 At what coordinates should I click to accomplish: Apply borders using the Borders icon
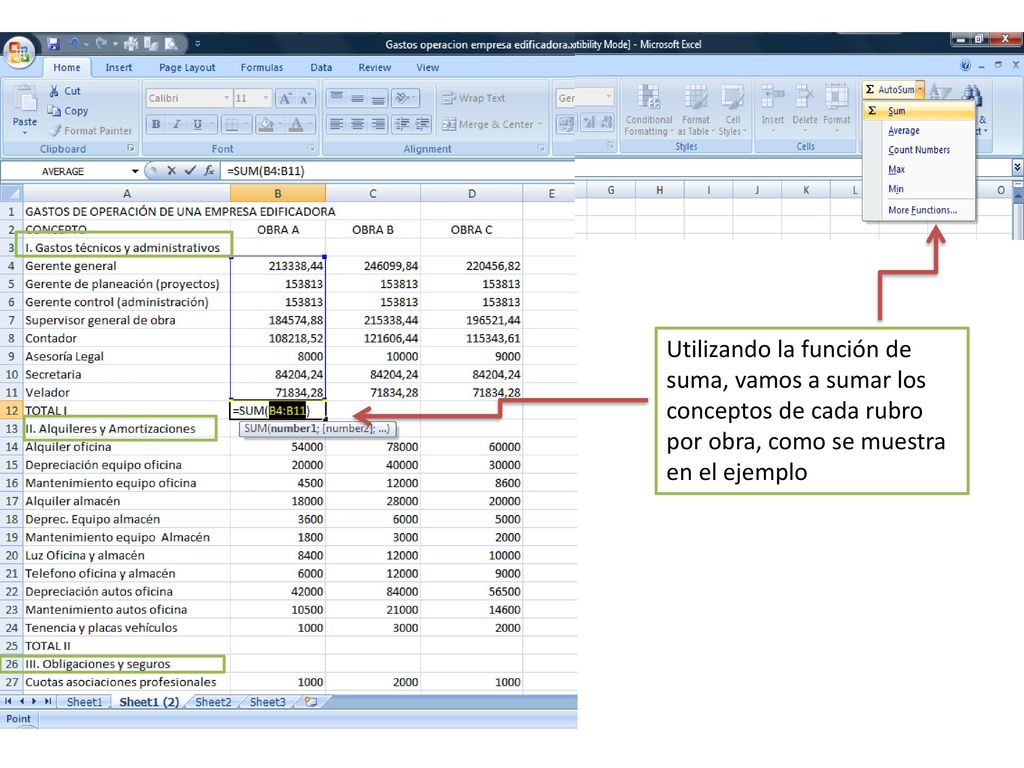[231, 123]
